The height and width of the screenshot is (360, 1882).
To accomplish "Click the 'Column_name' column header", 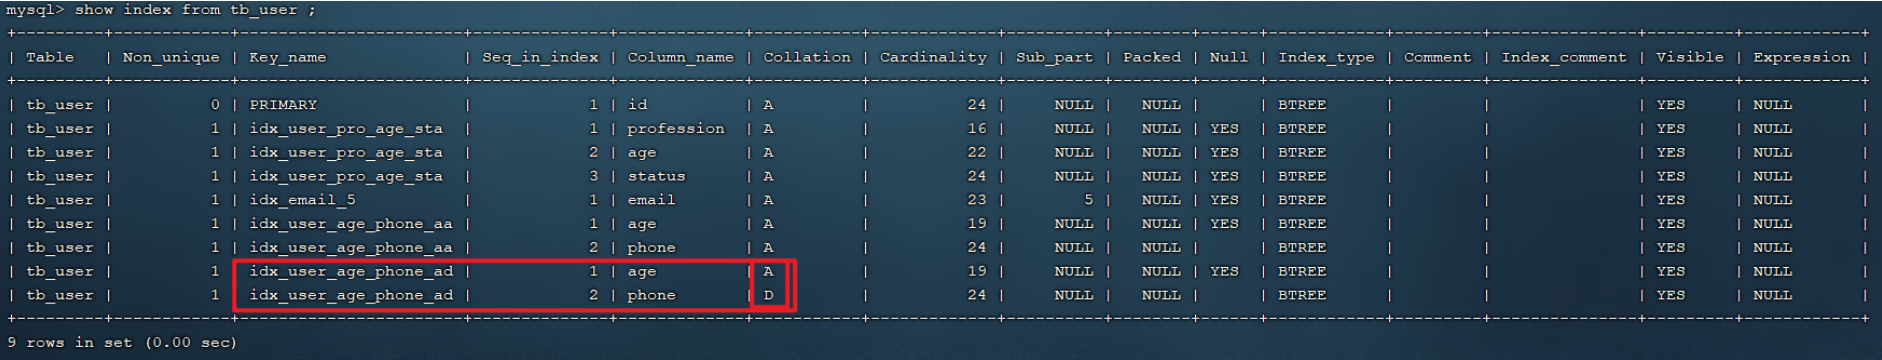I will (681, 58).
